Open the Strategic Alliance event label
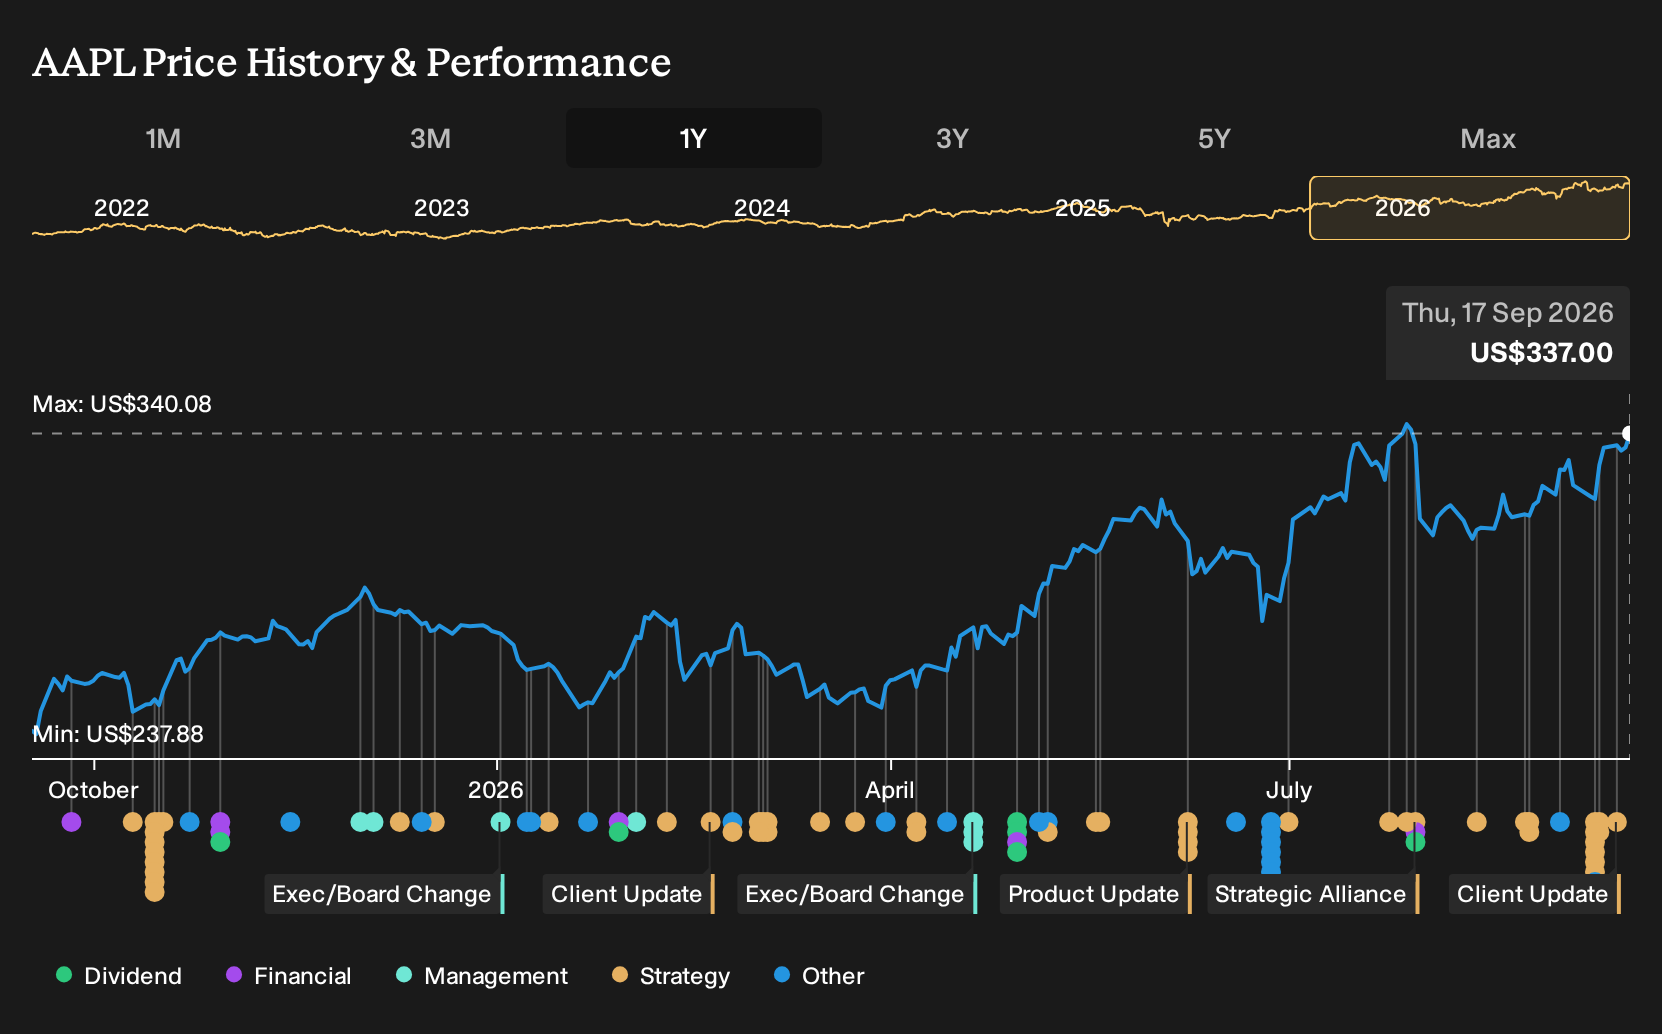Viewport: 1662px width, 1034px height. click(1313, 894)
